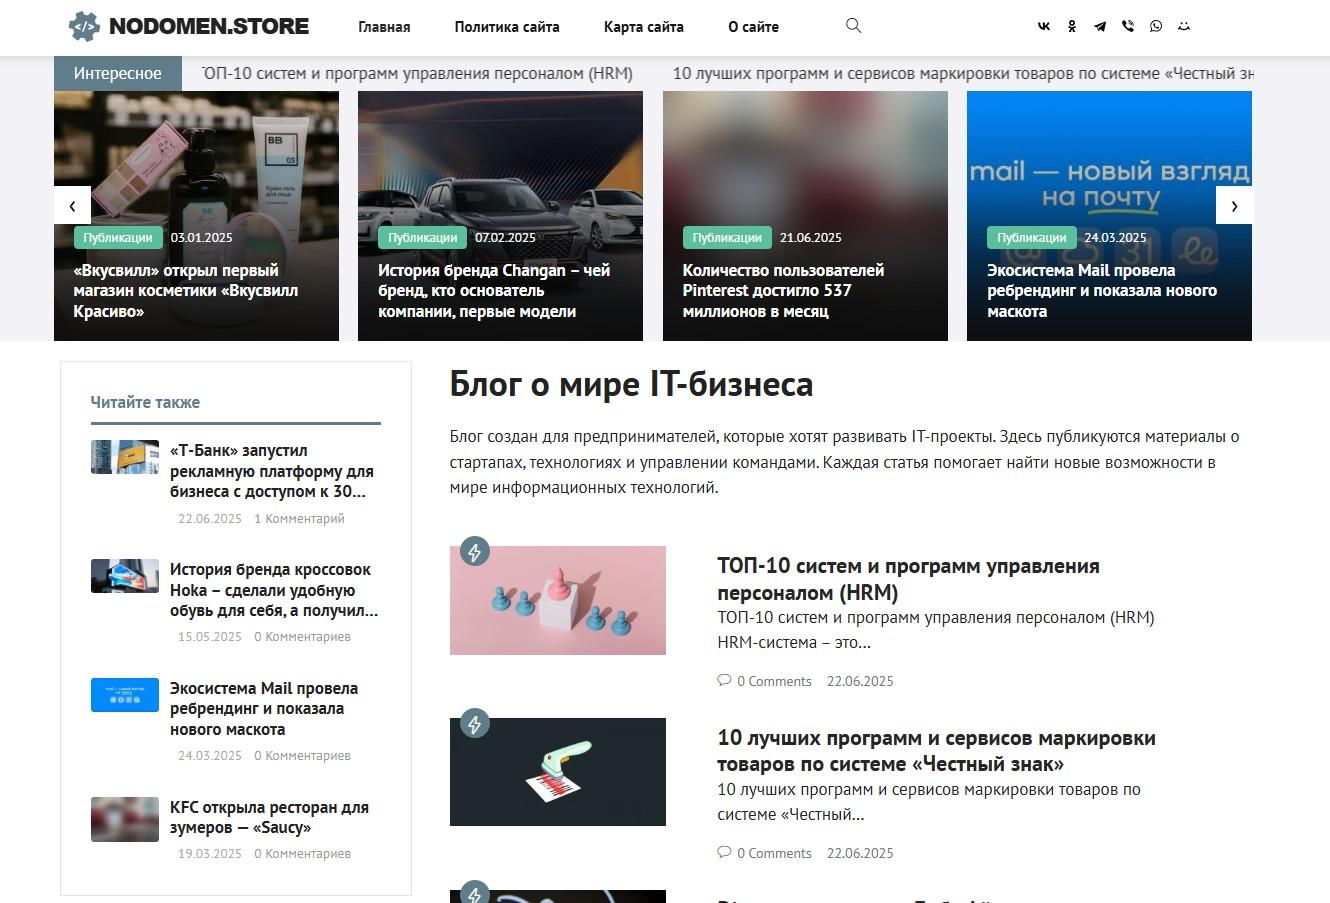Open the Политика сайта menu item
The image size is (1330, 903).
point(507,27)
